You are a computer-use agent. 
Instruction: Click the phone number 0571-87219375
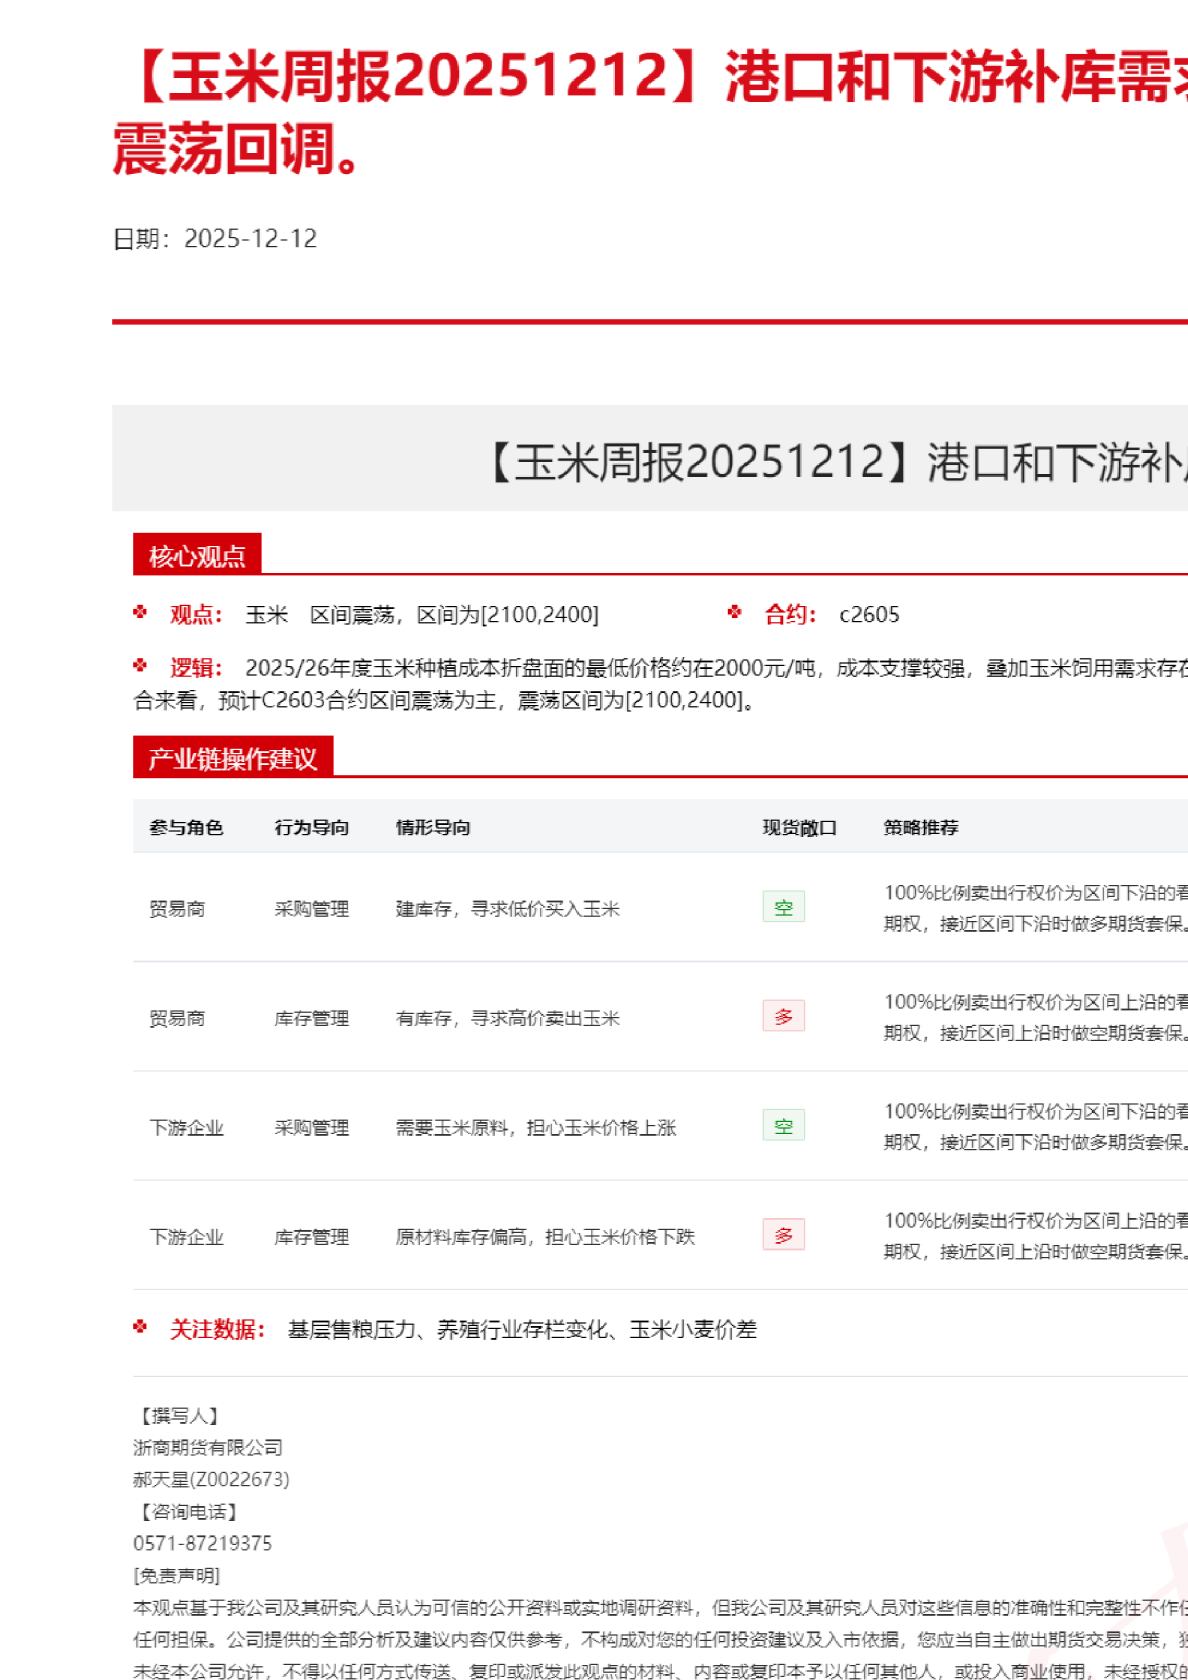pos(202,1543)
